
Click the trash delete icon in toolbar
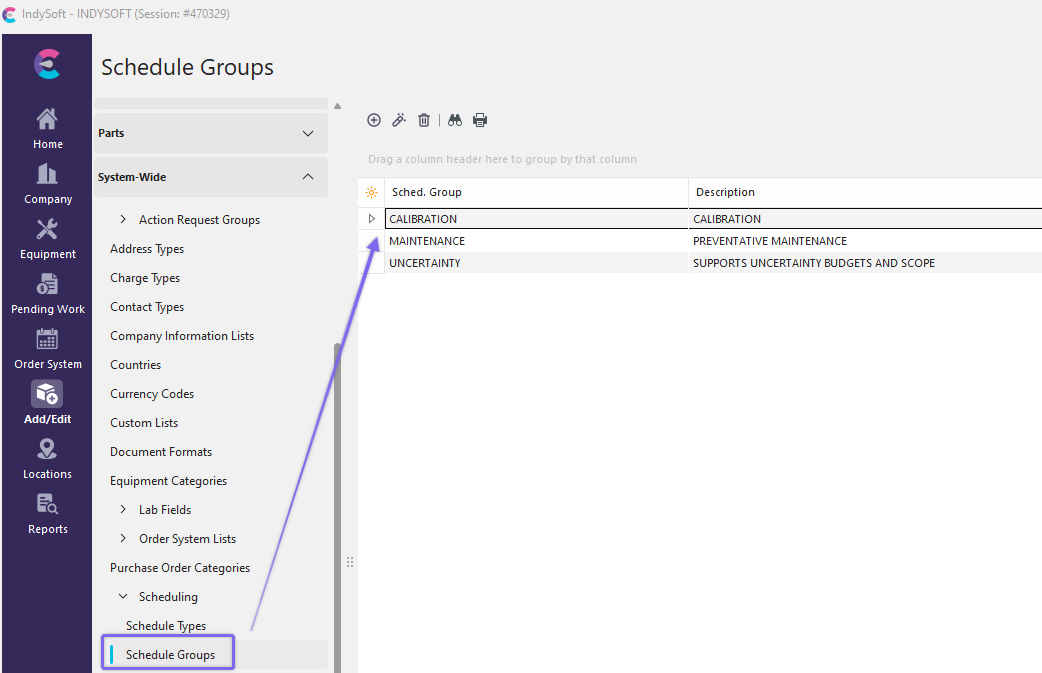click(x=424, y=120)
